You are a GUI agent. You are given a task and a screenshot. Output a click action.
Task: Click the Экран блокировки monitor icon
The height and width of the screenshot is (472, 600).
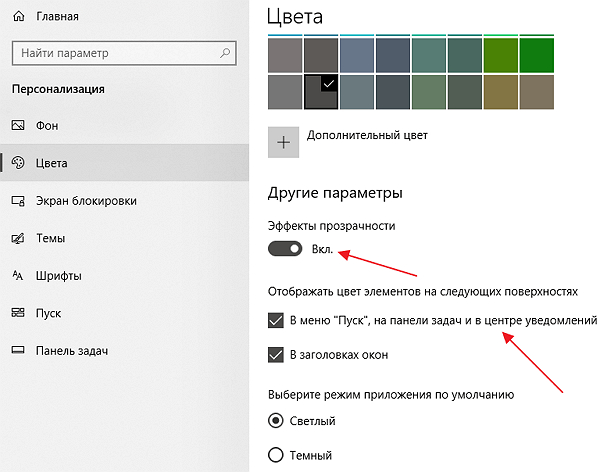pos(17,201)
